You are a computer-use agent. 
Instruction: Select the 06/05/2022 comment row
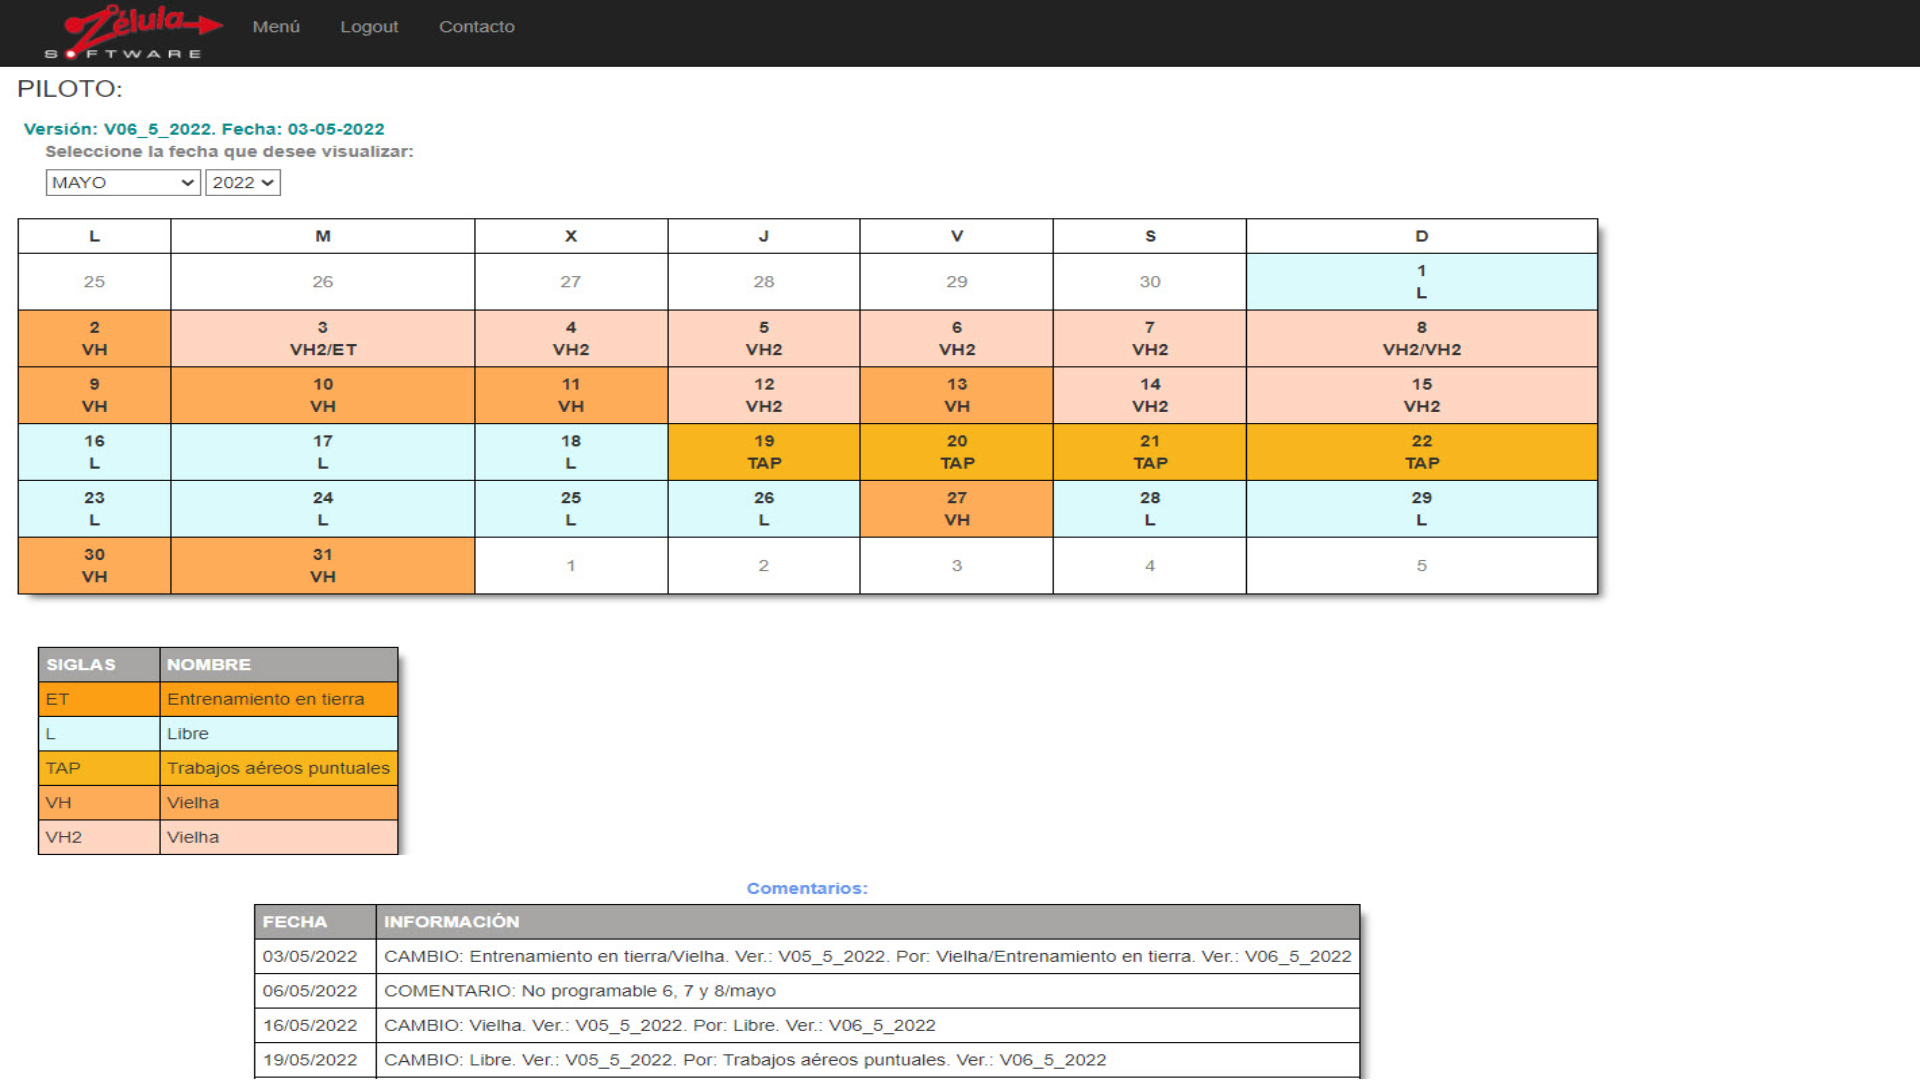(x=806, y=991)
